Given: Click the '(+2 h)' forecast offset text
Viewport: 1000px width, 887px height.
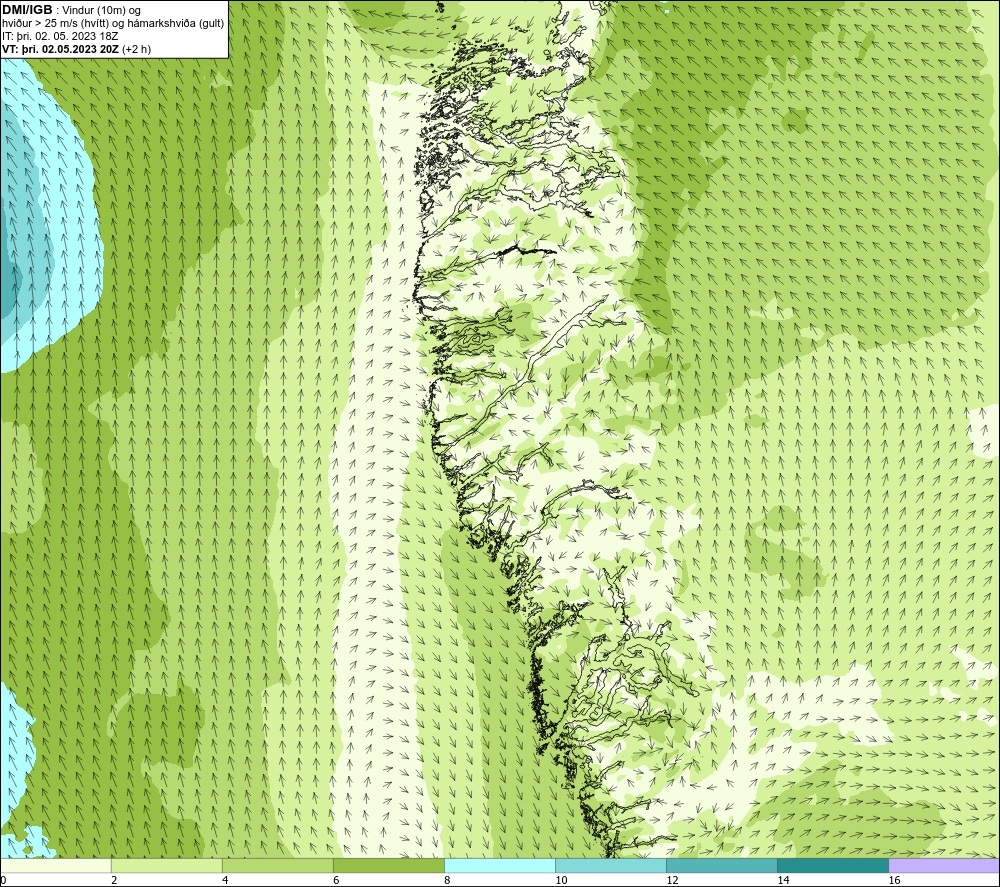Looking at the screenshot, I should (136, 49).
